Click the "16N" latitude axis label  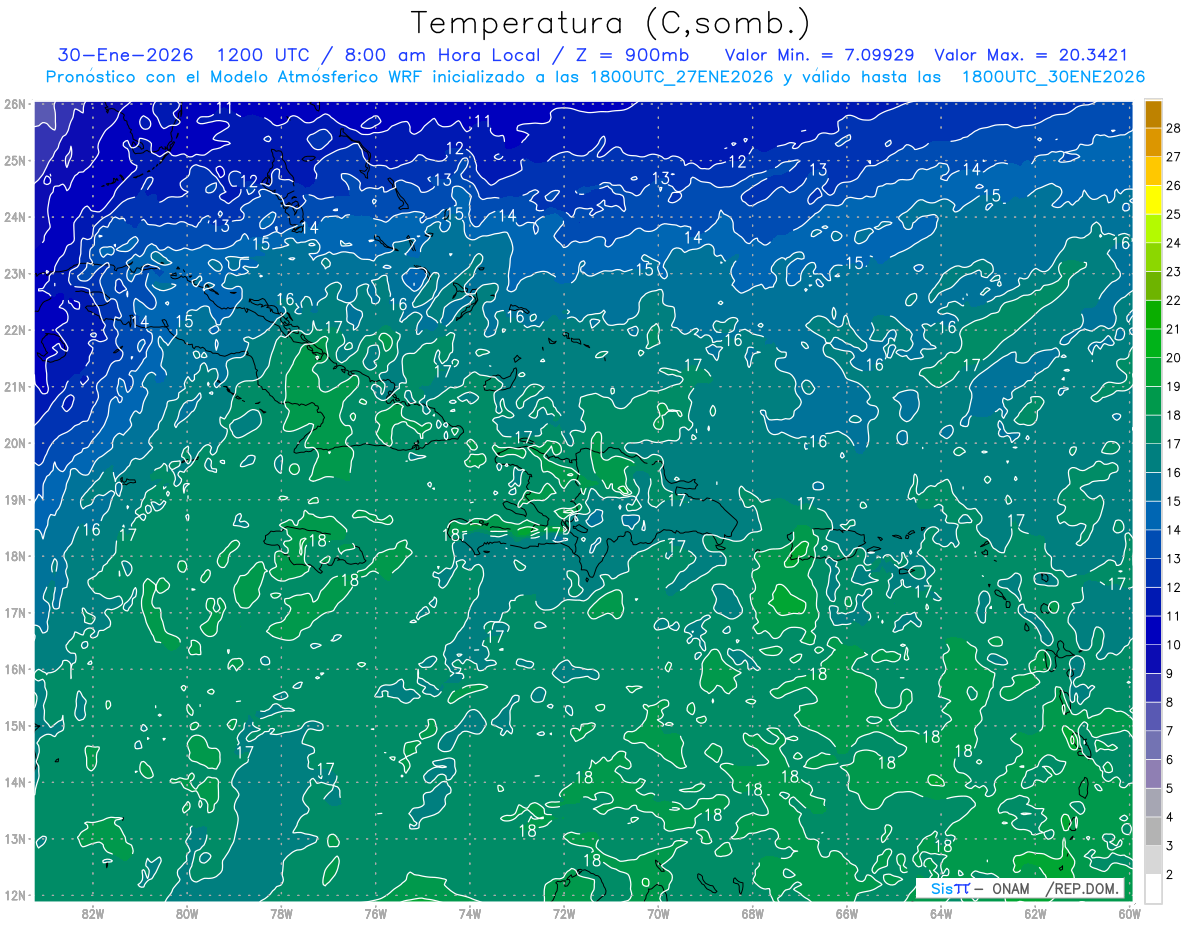point(14,669)
